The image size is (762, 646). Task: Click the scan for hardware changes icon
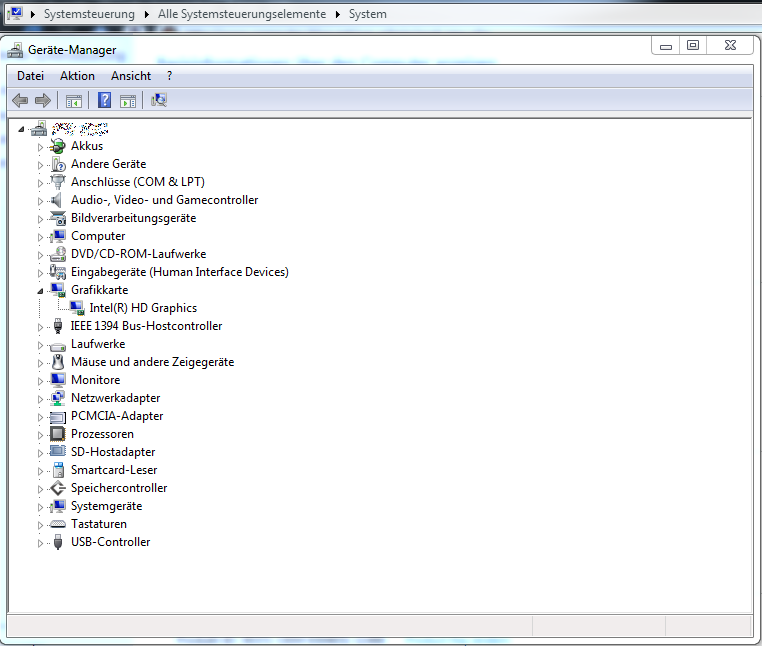point(159,100)
